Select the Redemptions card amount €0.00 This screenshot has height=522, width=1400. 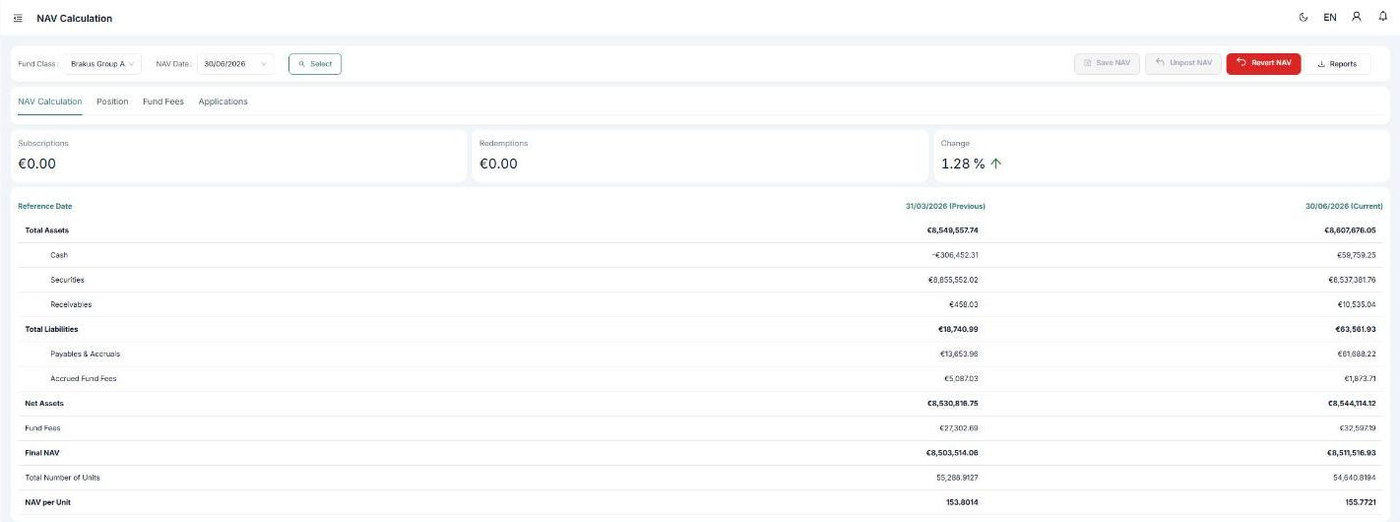498,164
